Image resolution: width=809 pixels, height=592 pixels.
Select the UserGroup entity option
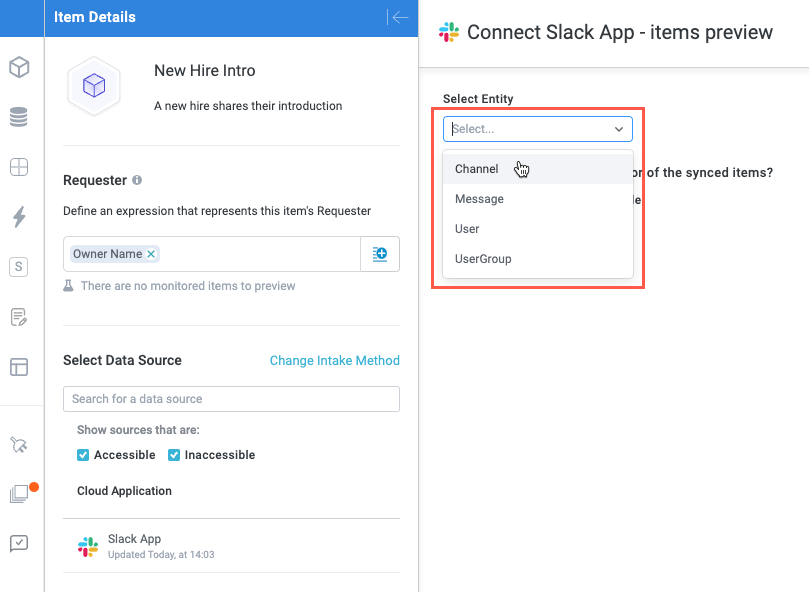(483, 259)
